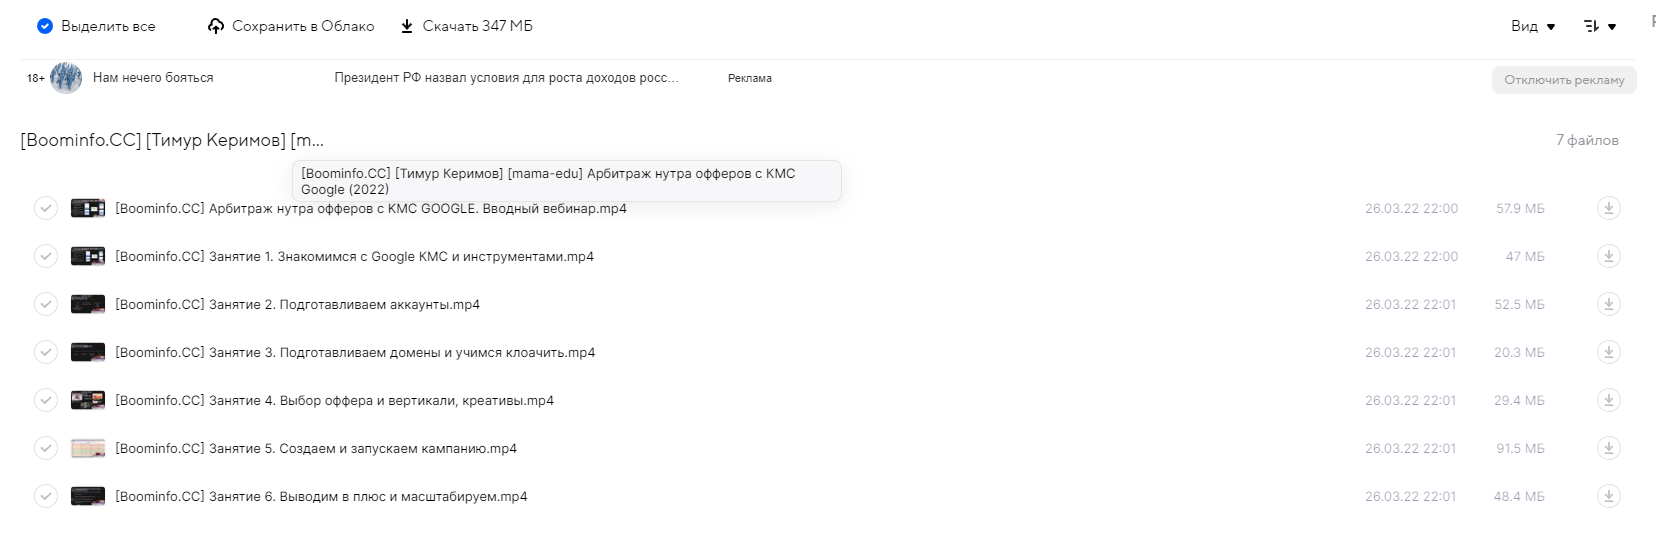Toggle the Выделить все checkbox
This screenshot has width=1656, height=538.
click(44, 26)
